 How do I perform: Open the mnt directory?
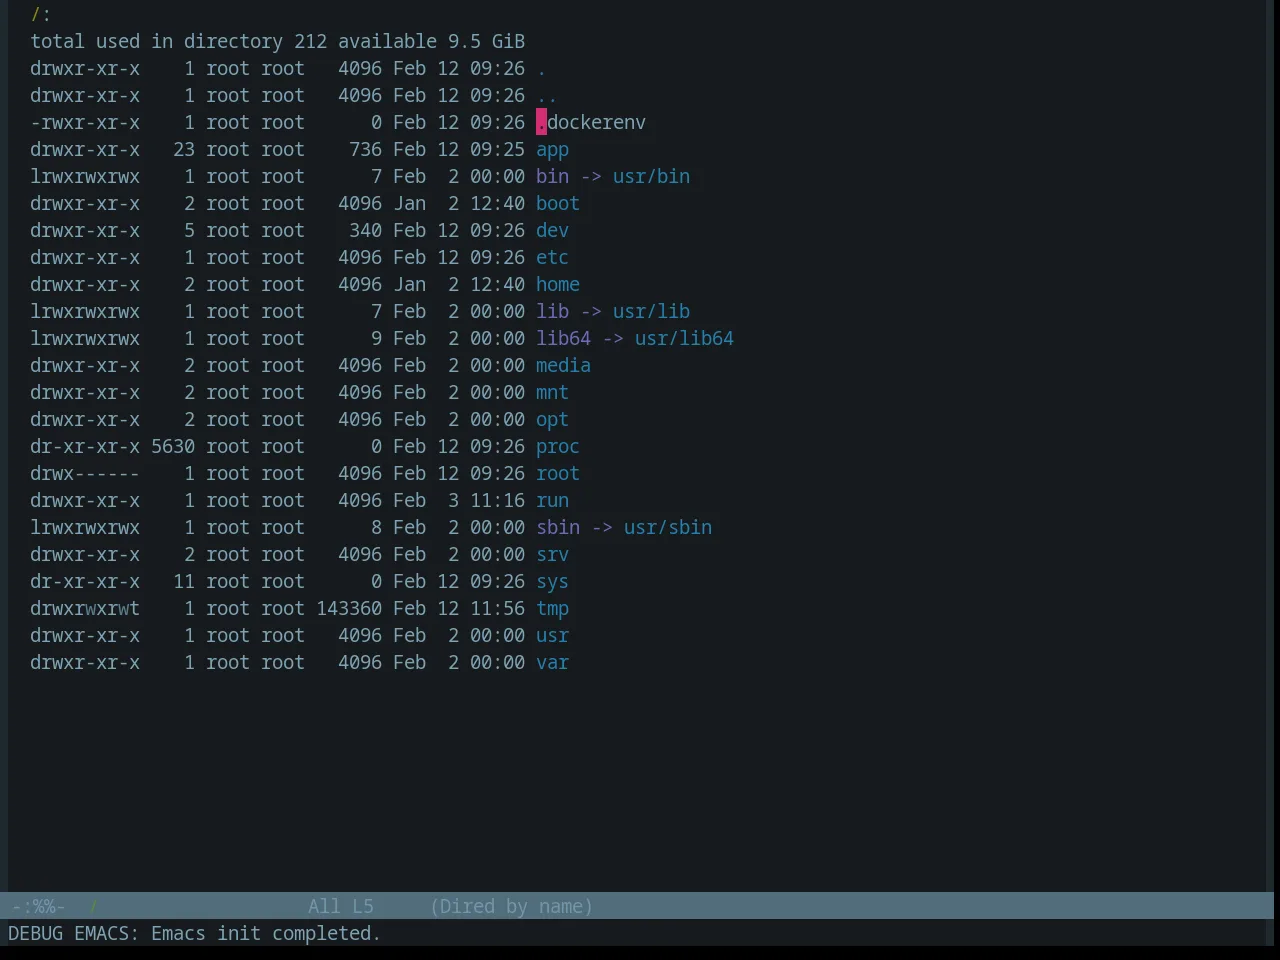tap(552, 393)
